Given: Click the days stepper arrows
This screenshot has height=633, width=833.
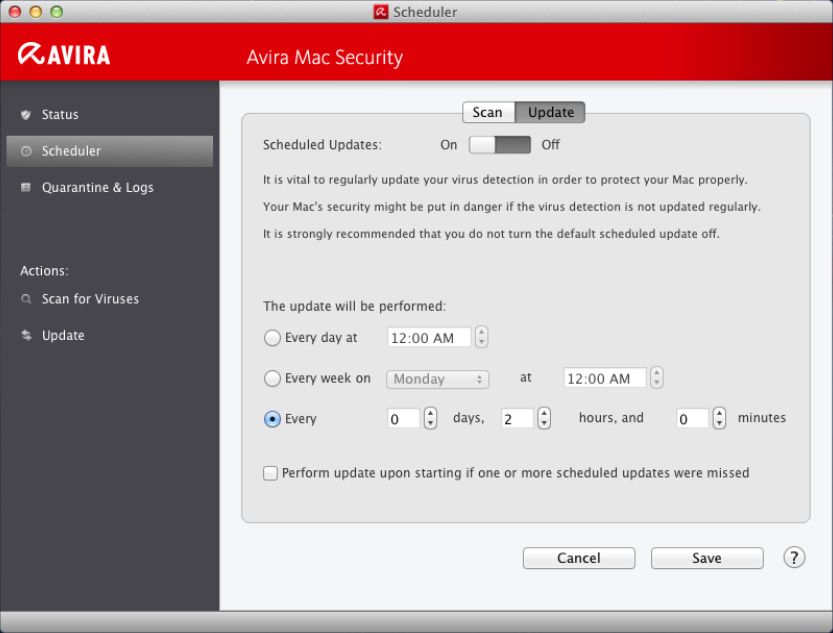Looking at the screenshot, I should coord(430,418).
